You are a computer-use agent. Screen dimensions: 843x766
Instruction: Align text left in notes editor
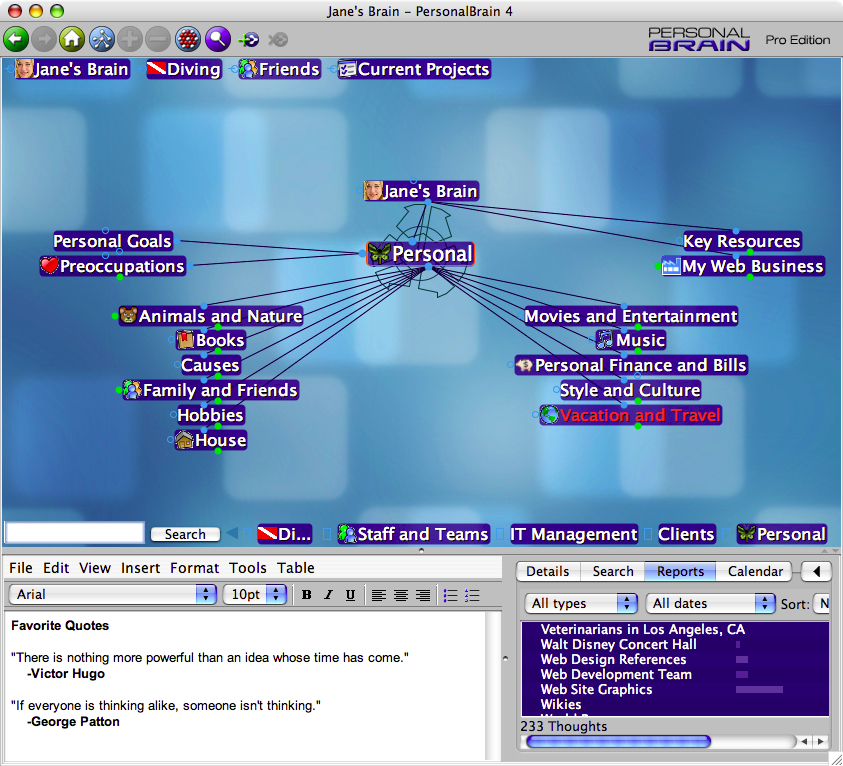(x=378, y=595)
